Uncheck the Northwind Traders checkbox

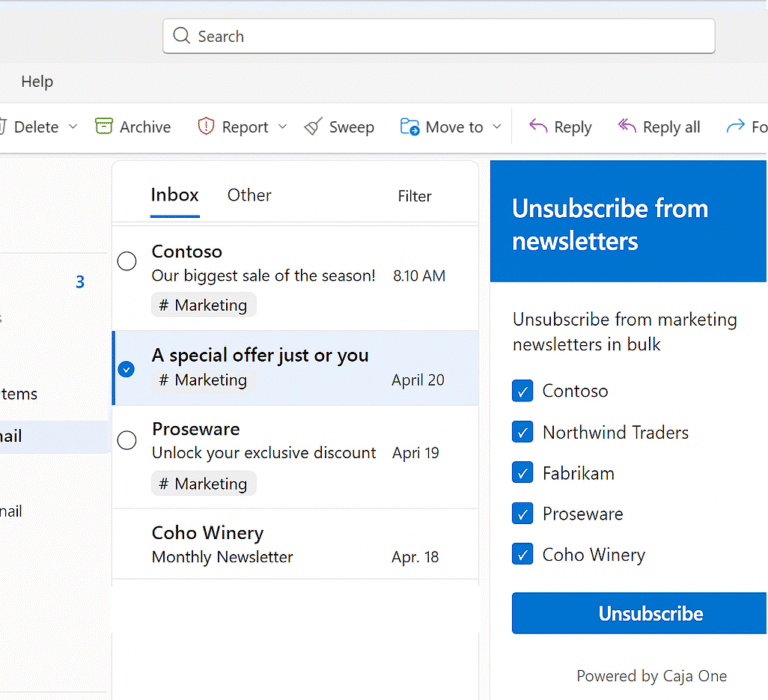[x=523, y=432]
